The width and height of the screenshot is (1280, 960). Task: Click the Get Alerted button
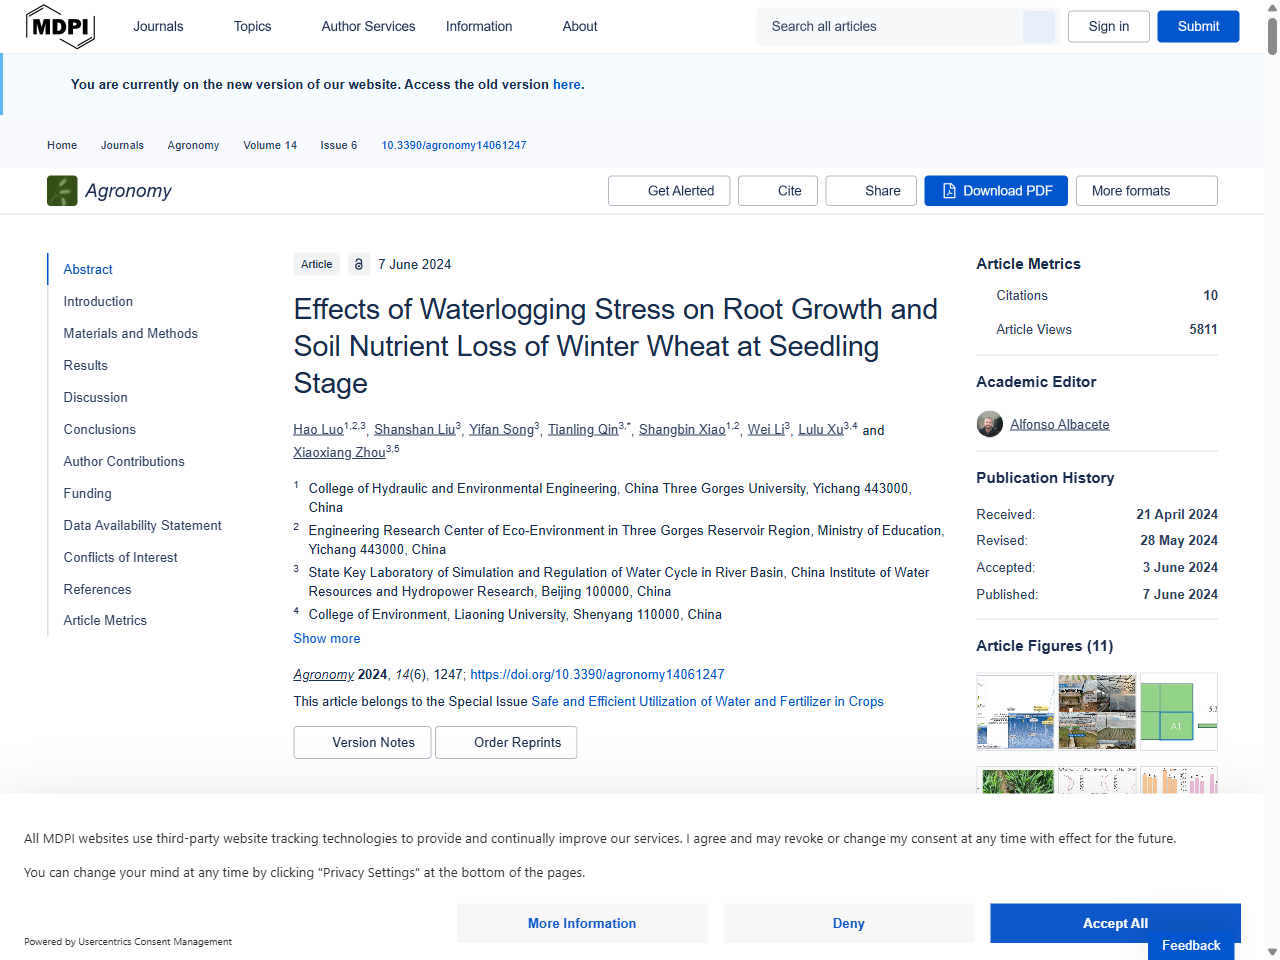[x=669, y=191]
